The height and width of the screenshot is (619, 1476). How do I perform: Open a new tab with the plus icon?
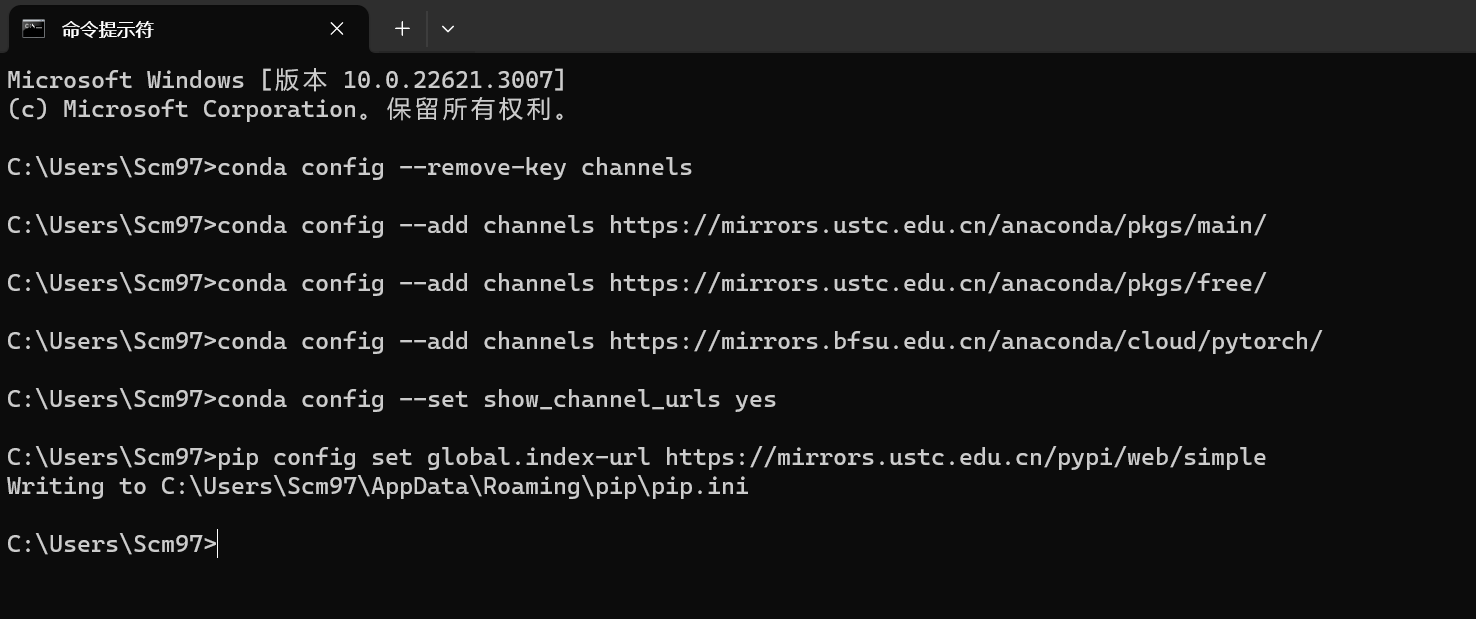(402, 29)
